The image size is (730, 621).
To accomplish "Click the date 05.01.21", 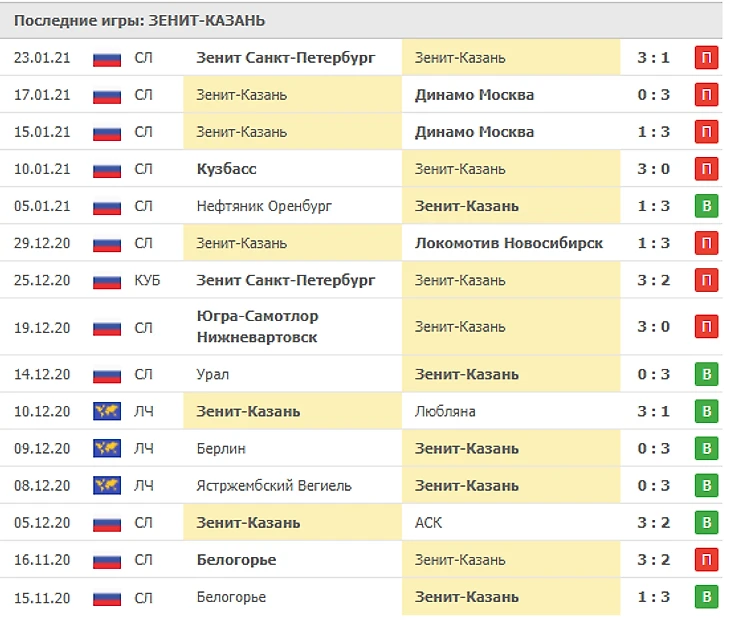I will coord(42,206).
